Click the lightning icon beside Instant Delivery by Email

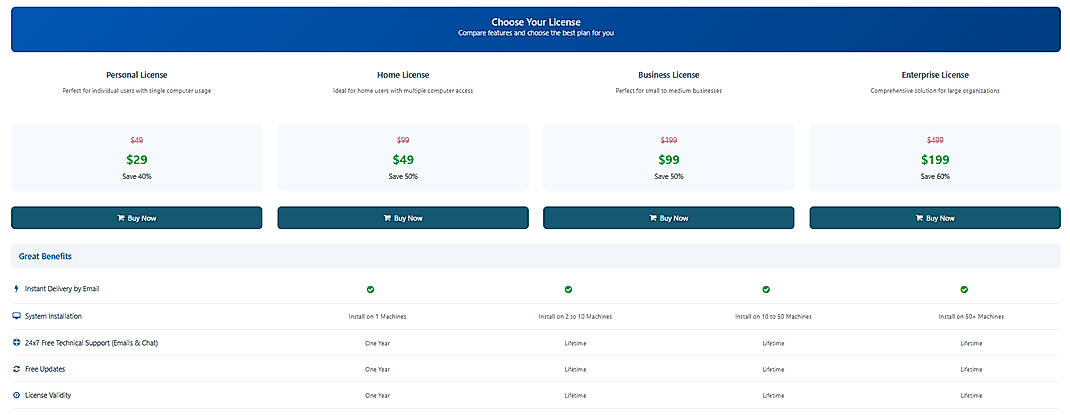coord(16,289)
